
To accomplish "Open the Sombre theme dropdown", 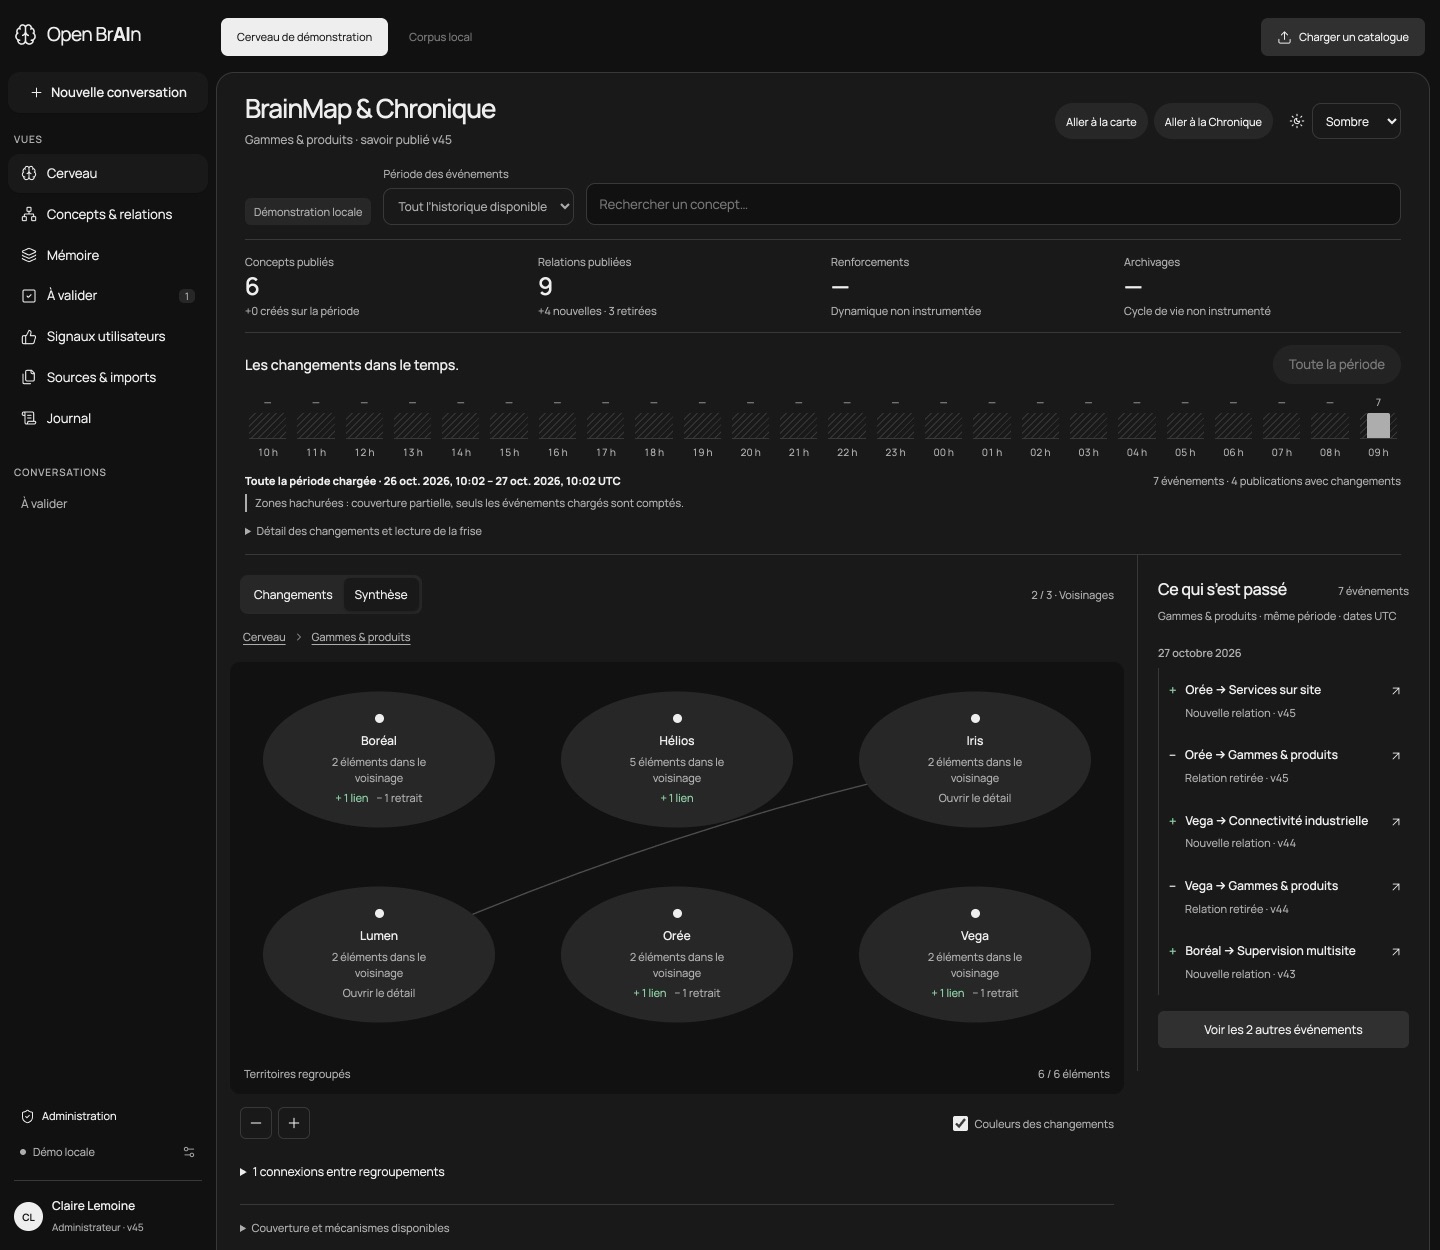I will click(x=1356, y=121).
